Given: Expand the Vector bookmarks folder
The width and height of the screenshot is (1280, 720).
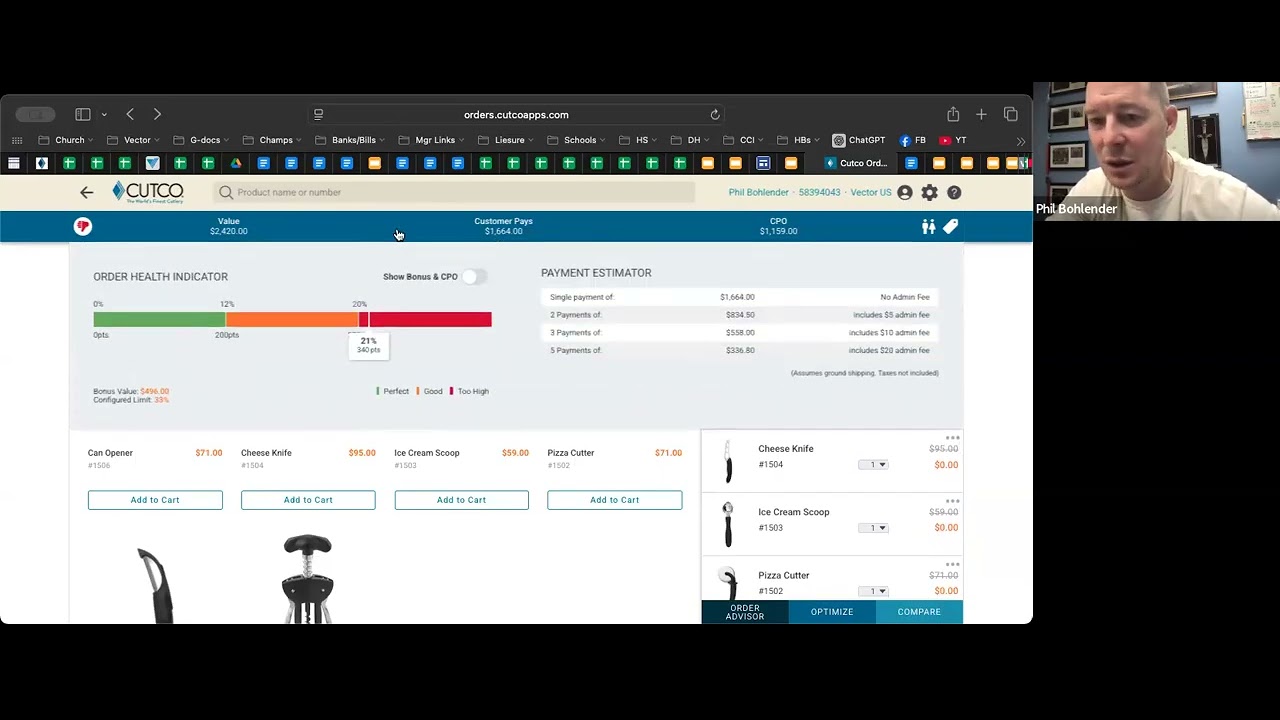Looking at the screenshot, I should coord(133,141).
